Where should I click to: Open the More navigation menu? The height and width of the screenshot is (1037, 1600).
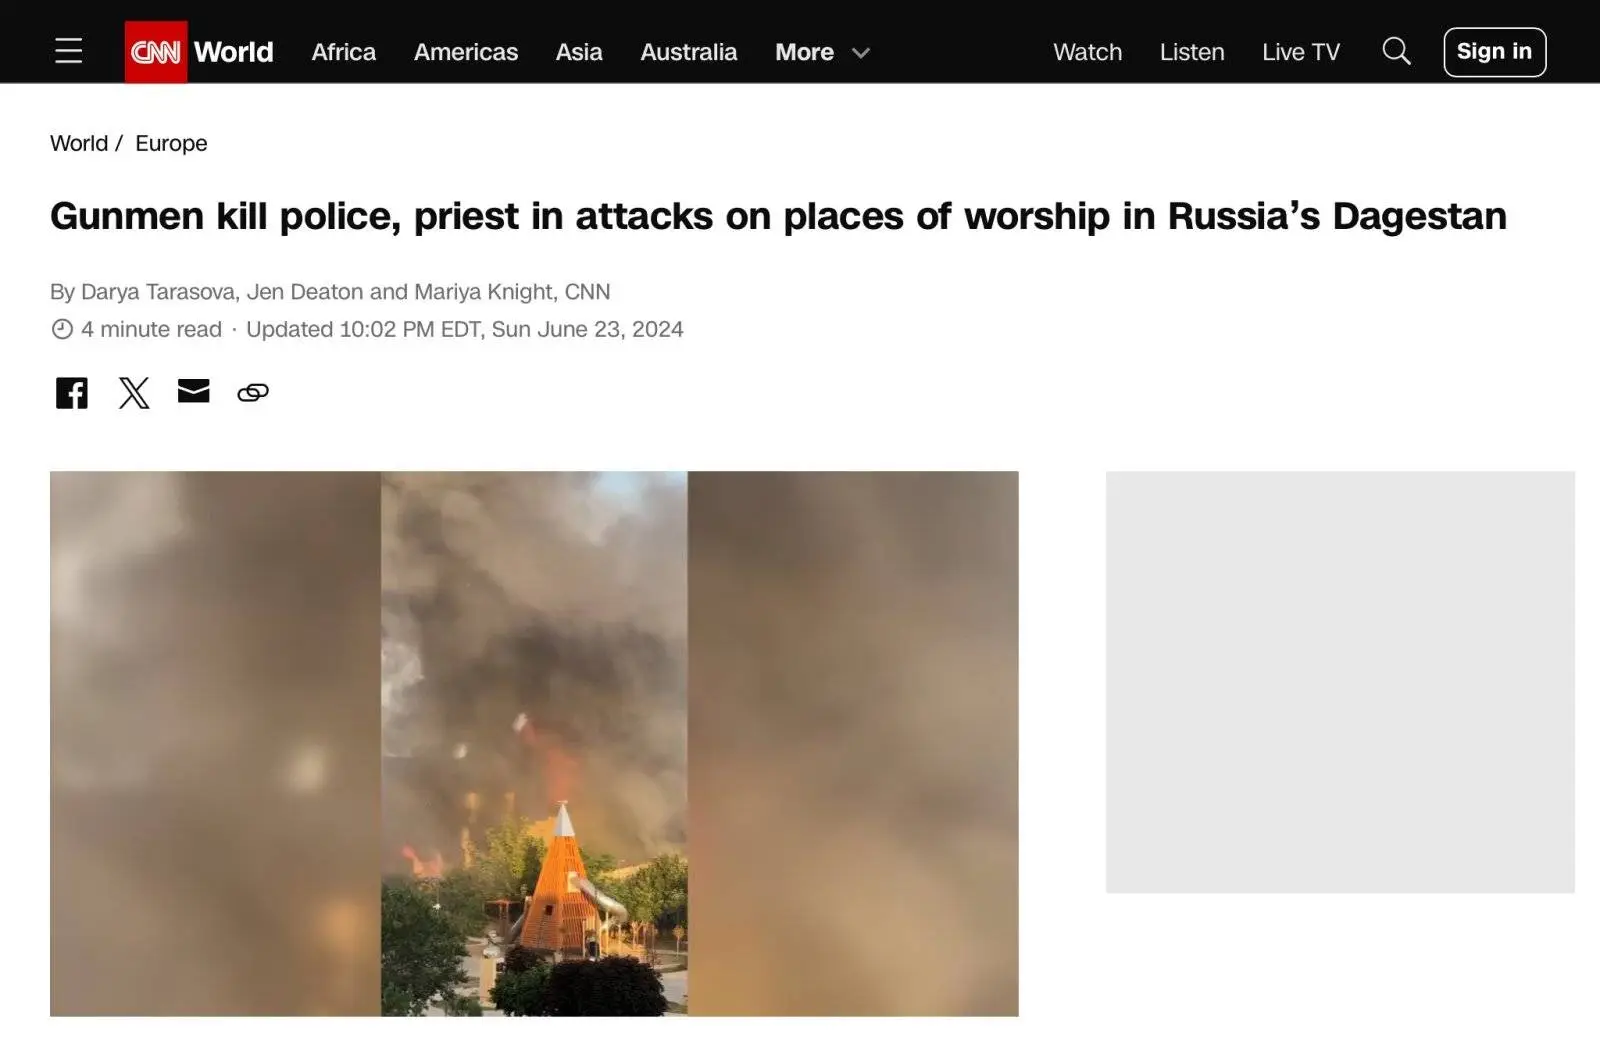804,52
